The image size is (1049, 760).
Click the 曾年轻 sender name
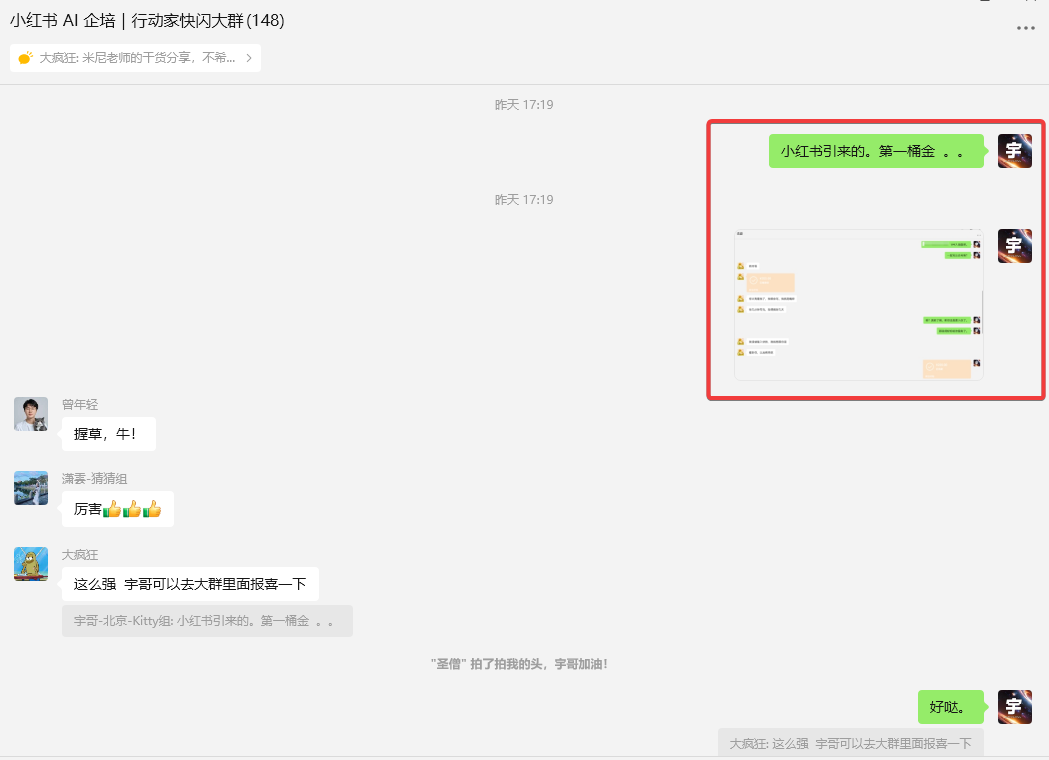click(80, 405)
